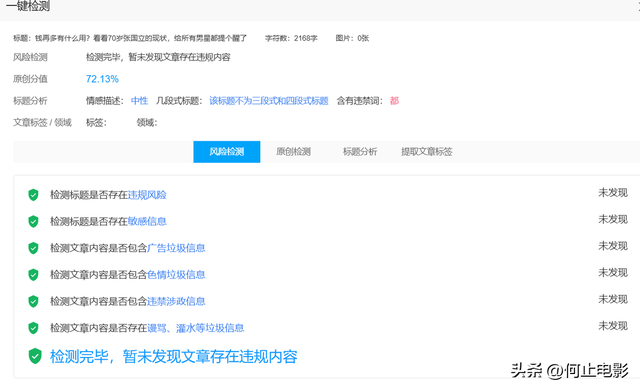This screenshot has height=390, width=640.
Task: Click the green shield beside 违规风险 check
Action: 33,195
